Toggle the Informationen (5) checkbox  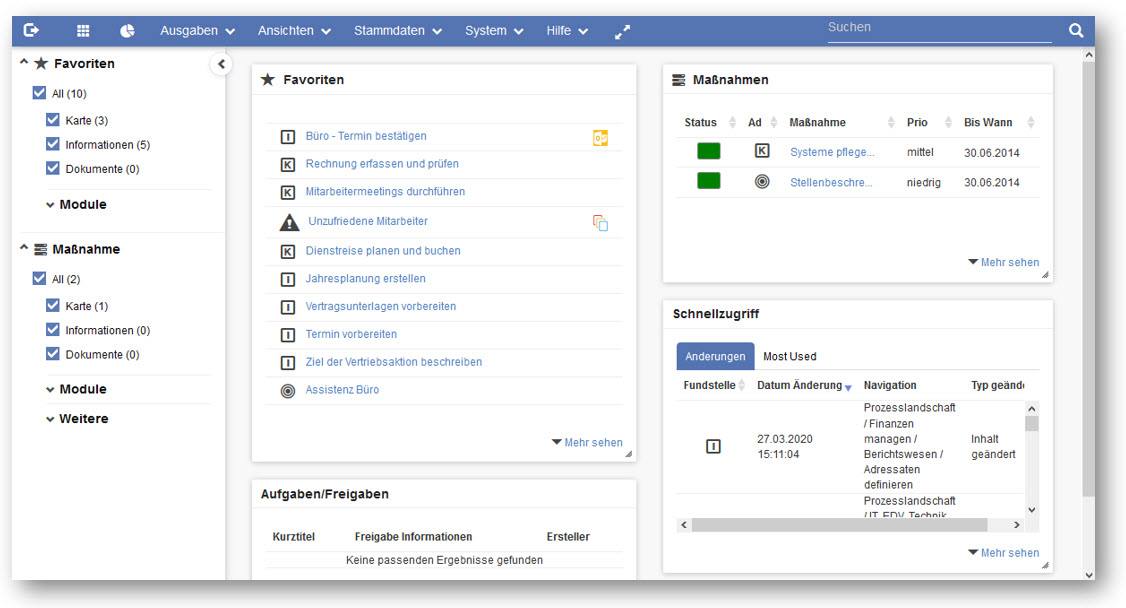[53, 144]
